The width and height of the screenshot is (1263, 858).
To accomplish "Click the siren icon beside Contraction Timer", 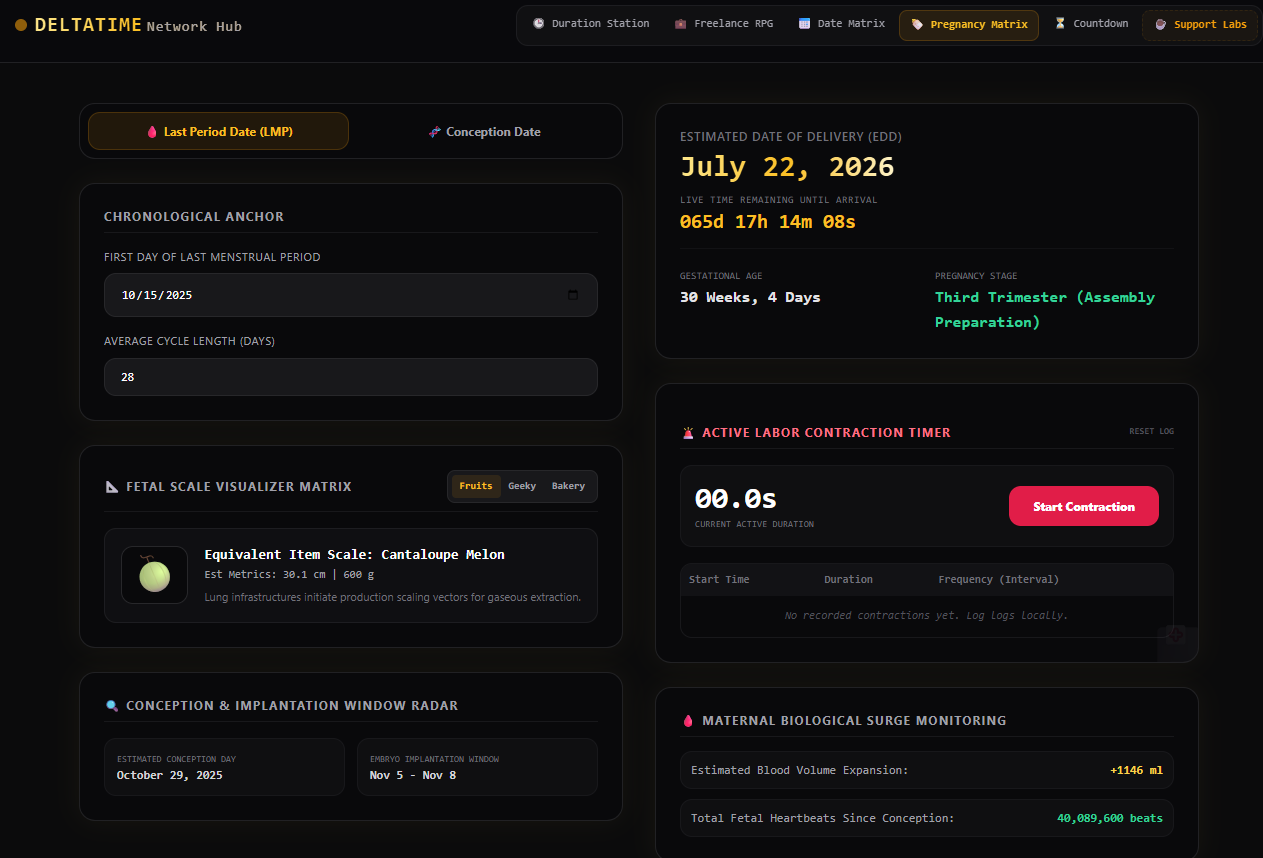I will (688, 433).
